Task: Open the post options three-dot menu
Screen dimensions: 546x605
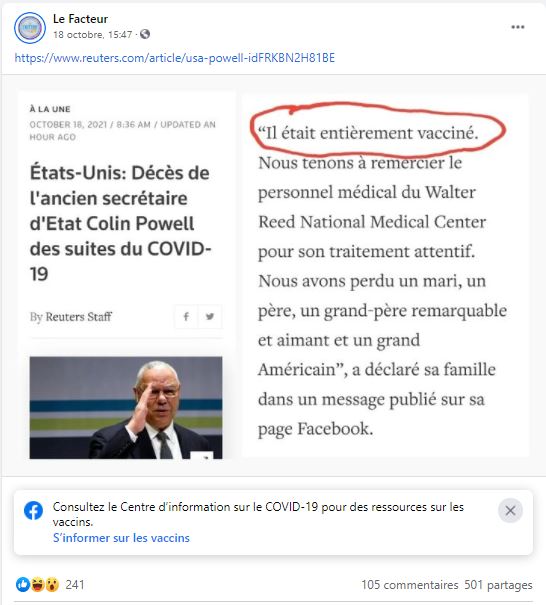Action: 517,27
